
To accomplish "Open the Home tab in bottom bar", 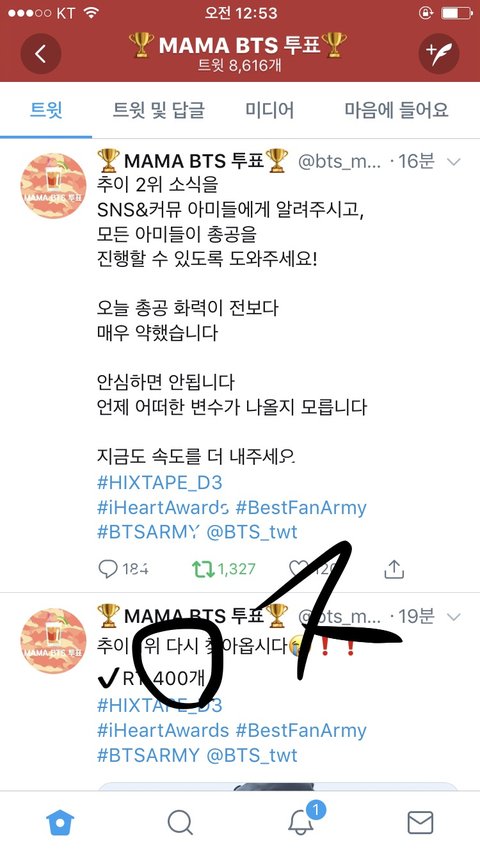I will 60,822.
